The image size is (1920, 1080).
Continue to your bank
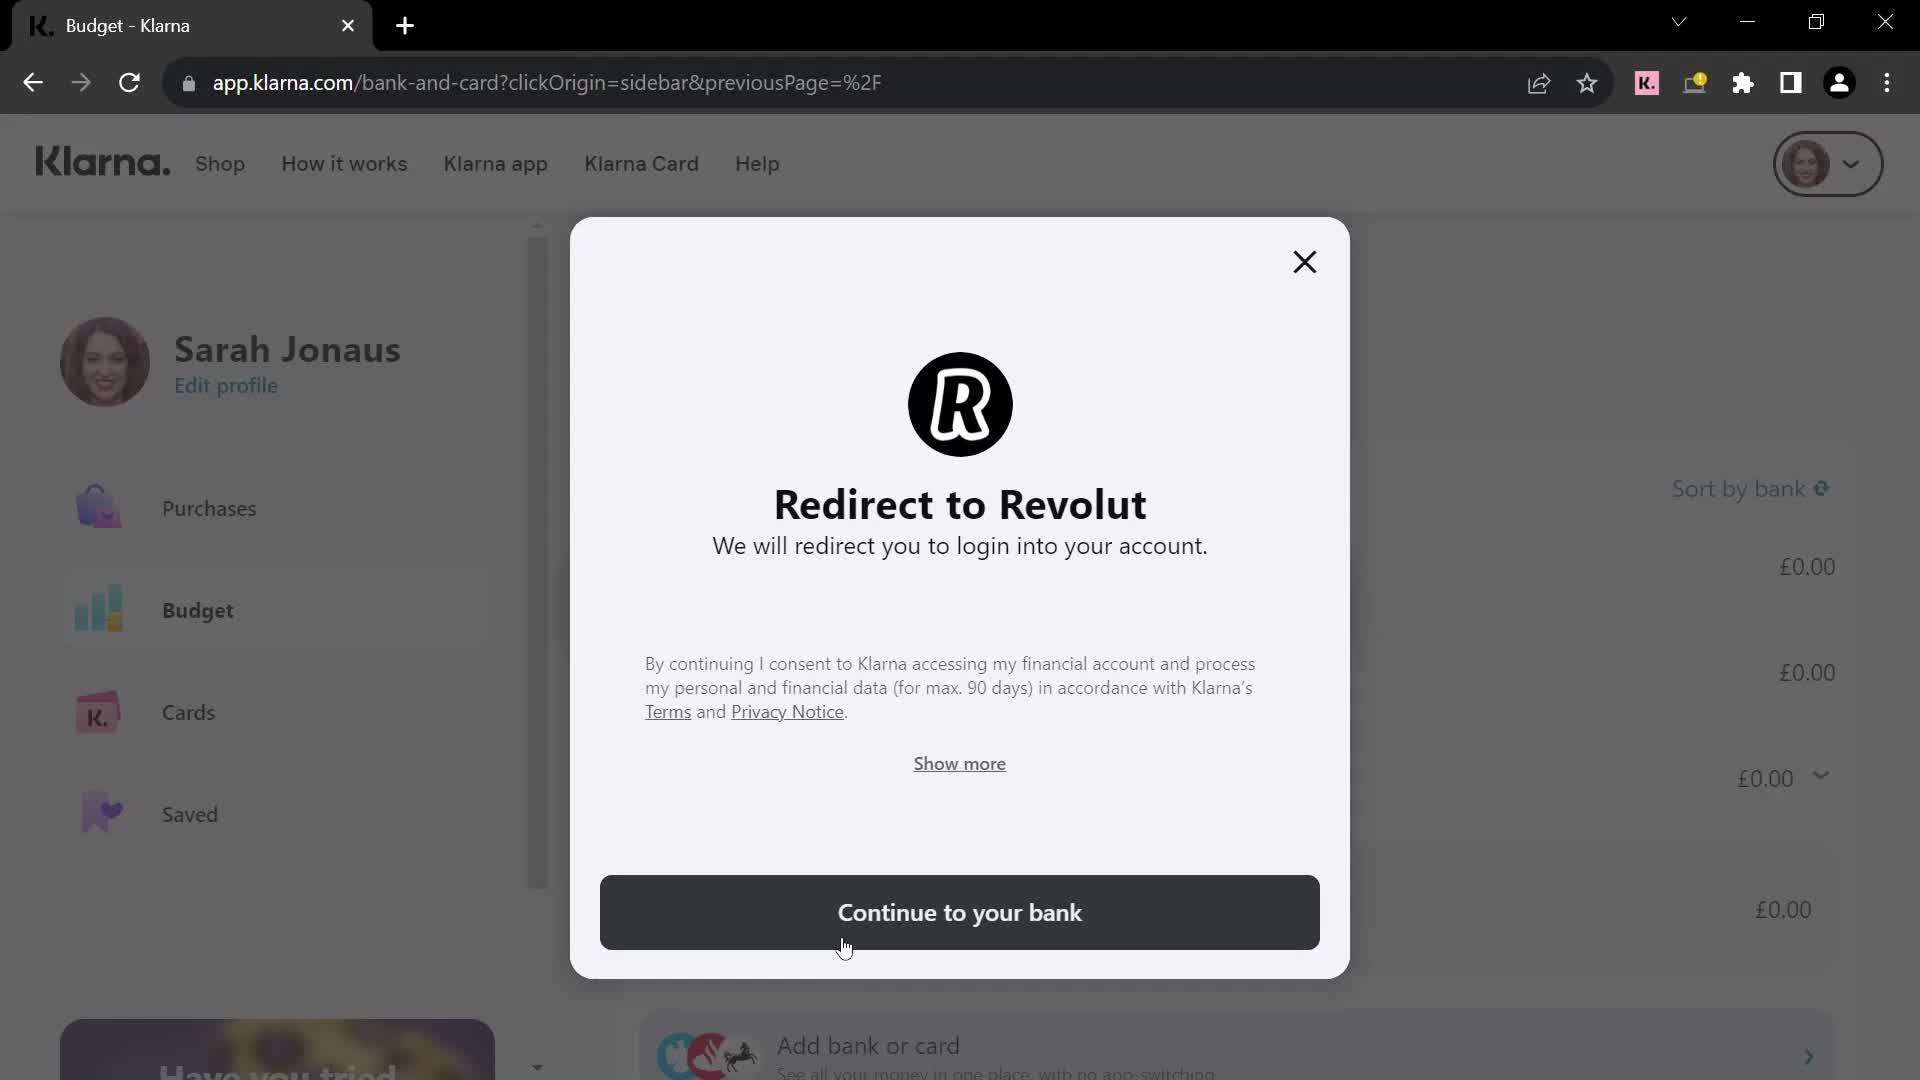pyautogui.click(x=960, y=912)
